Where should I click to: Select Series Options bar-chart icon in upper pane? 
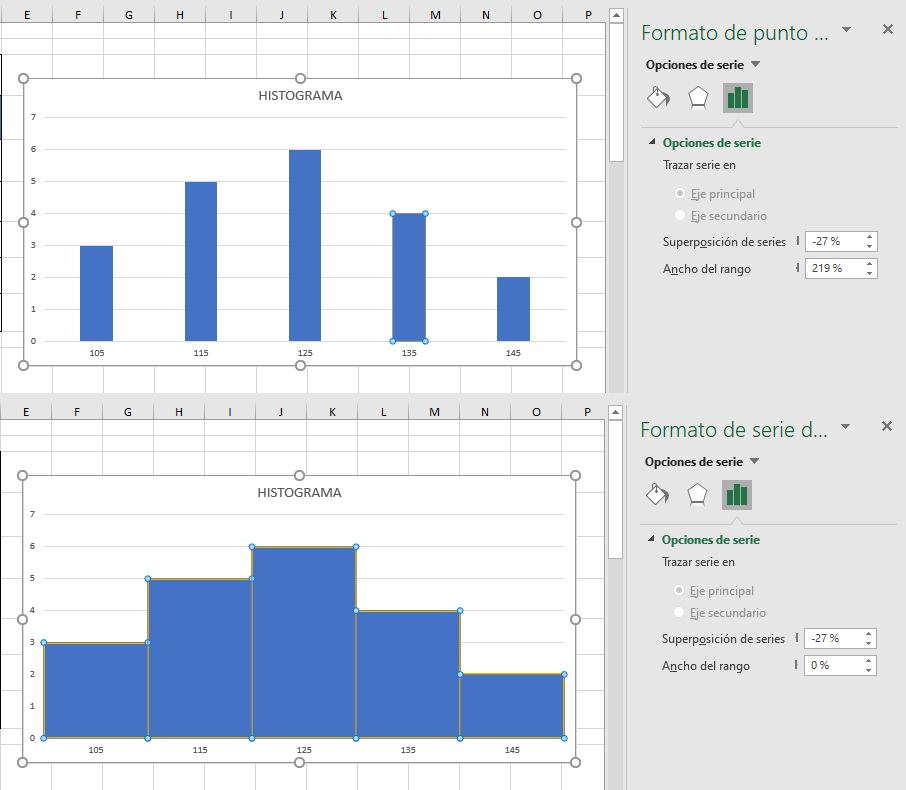coord(738,98)
